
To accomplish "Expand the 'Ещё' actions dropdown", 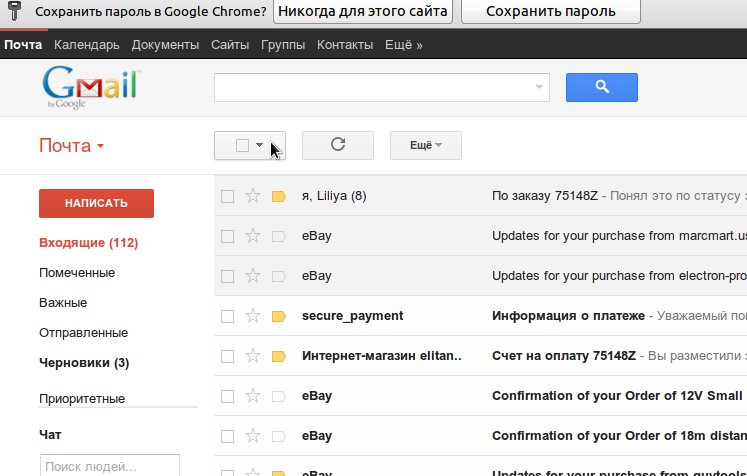I will point(425,145).
